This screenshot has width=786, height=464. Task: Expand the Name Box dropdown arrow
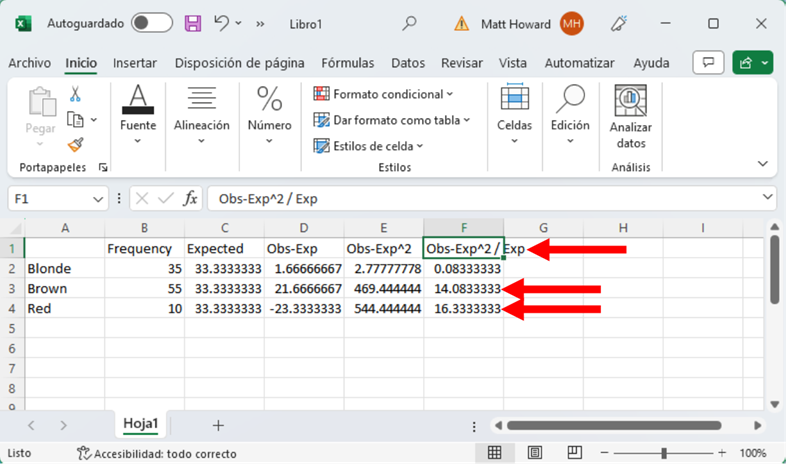coord(98,199)
